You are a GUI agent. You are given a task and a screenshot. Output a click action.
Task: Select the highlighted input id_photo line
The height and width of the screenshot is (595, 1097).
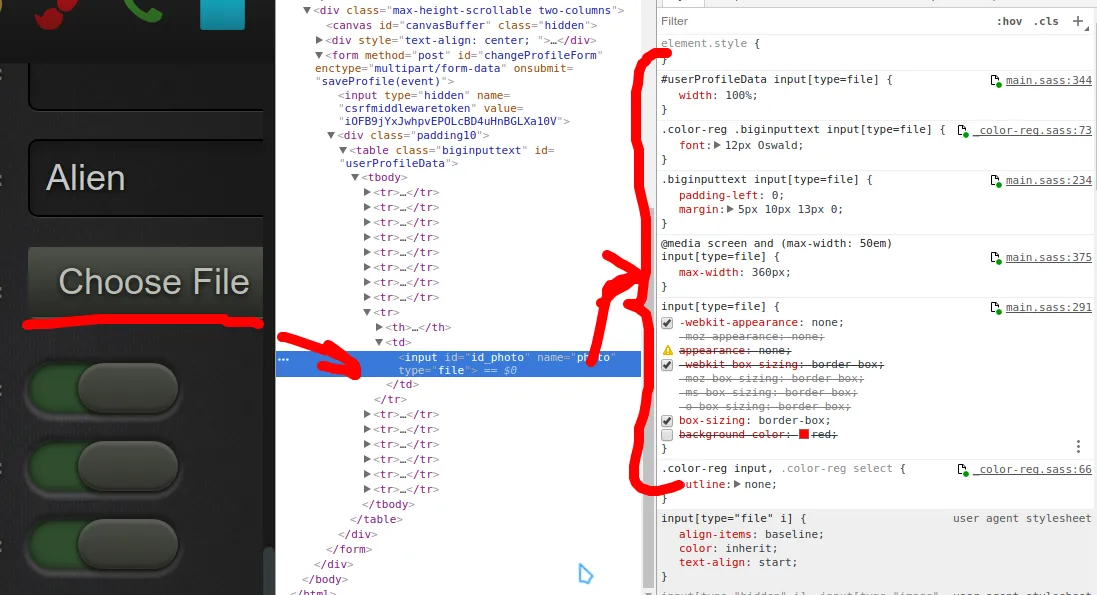click(458, 363)
